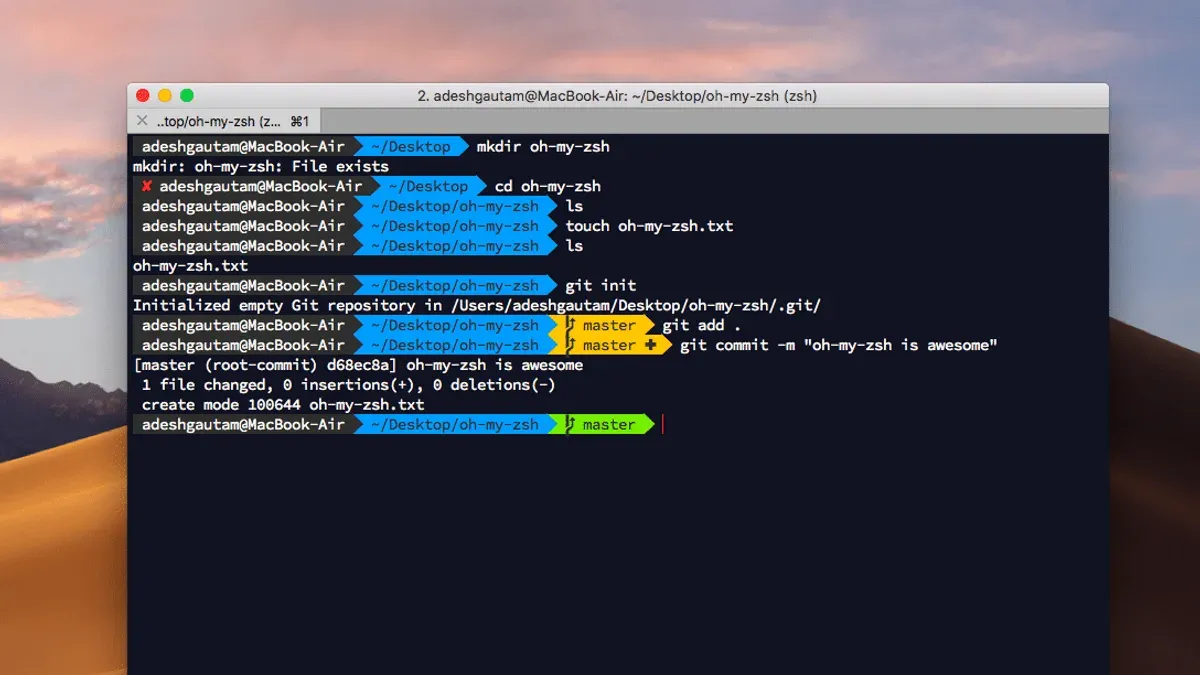Image resolution: width=1200 pixels, height=675 pixels.
Task: Click the window title adeshgautam@MacBook-Air: ~/Desktop/oh-my-zsh (zsh)
Action: [617, 96]
